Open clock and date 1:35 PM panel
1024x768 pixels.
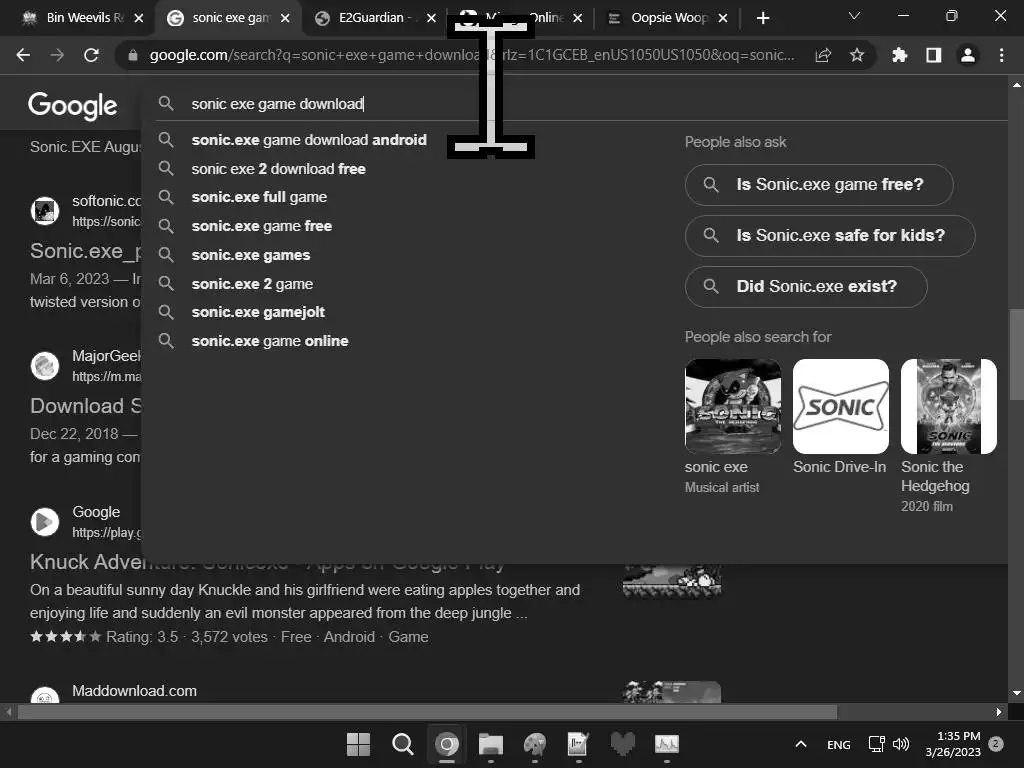click(953, 744)
